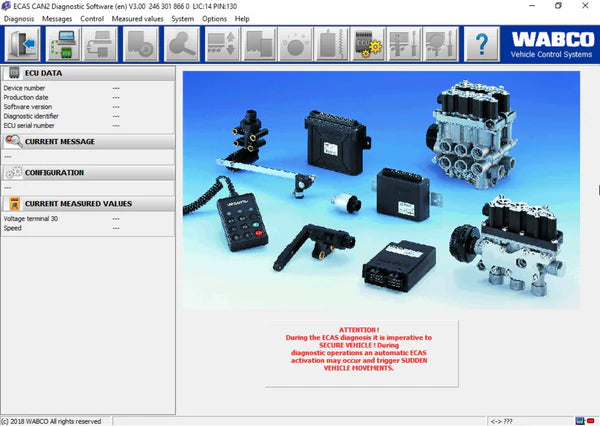Open the Options menu
The height and width of the screenshot is (426, 600).
[x=214, y=19]
